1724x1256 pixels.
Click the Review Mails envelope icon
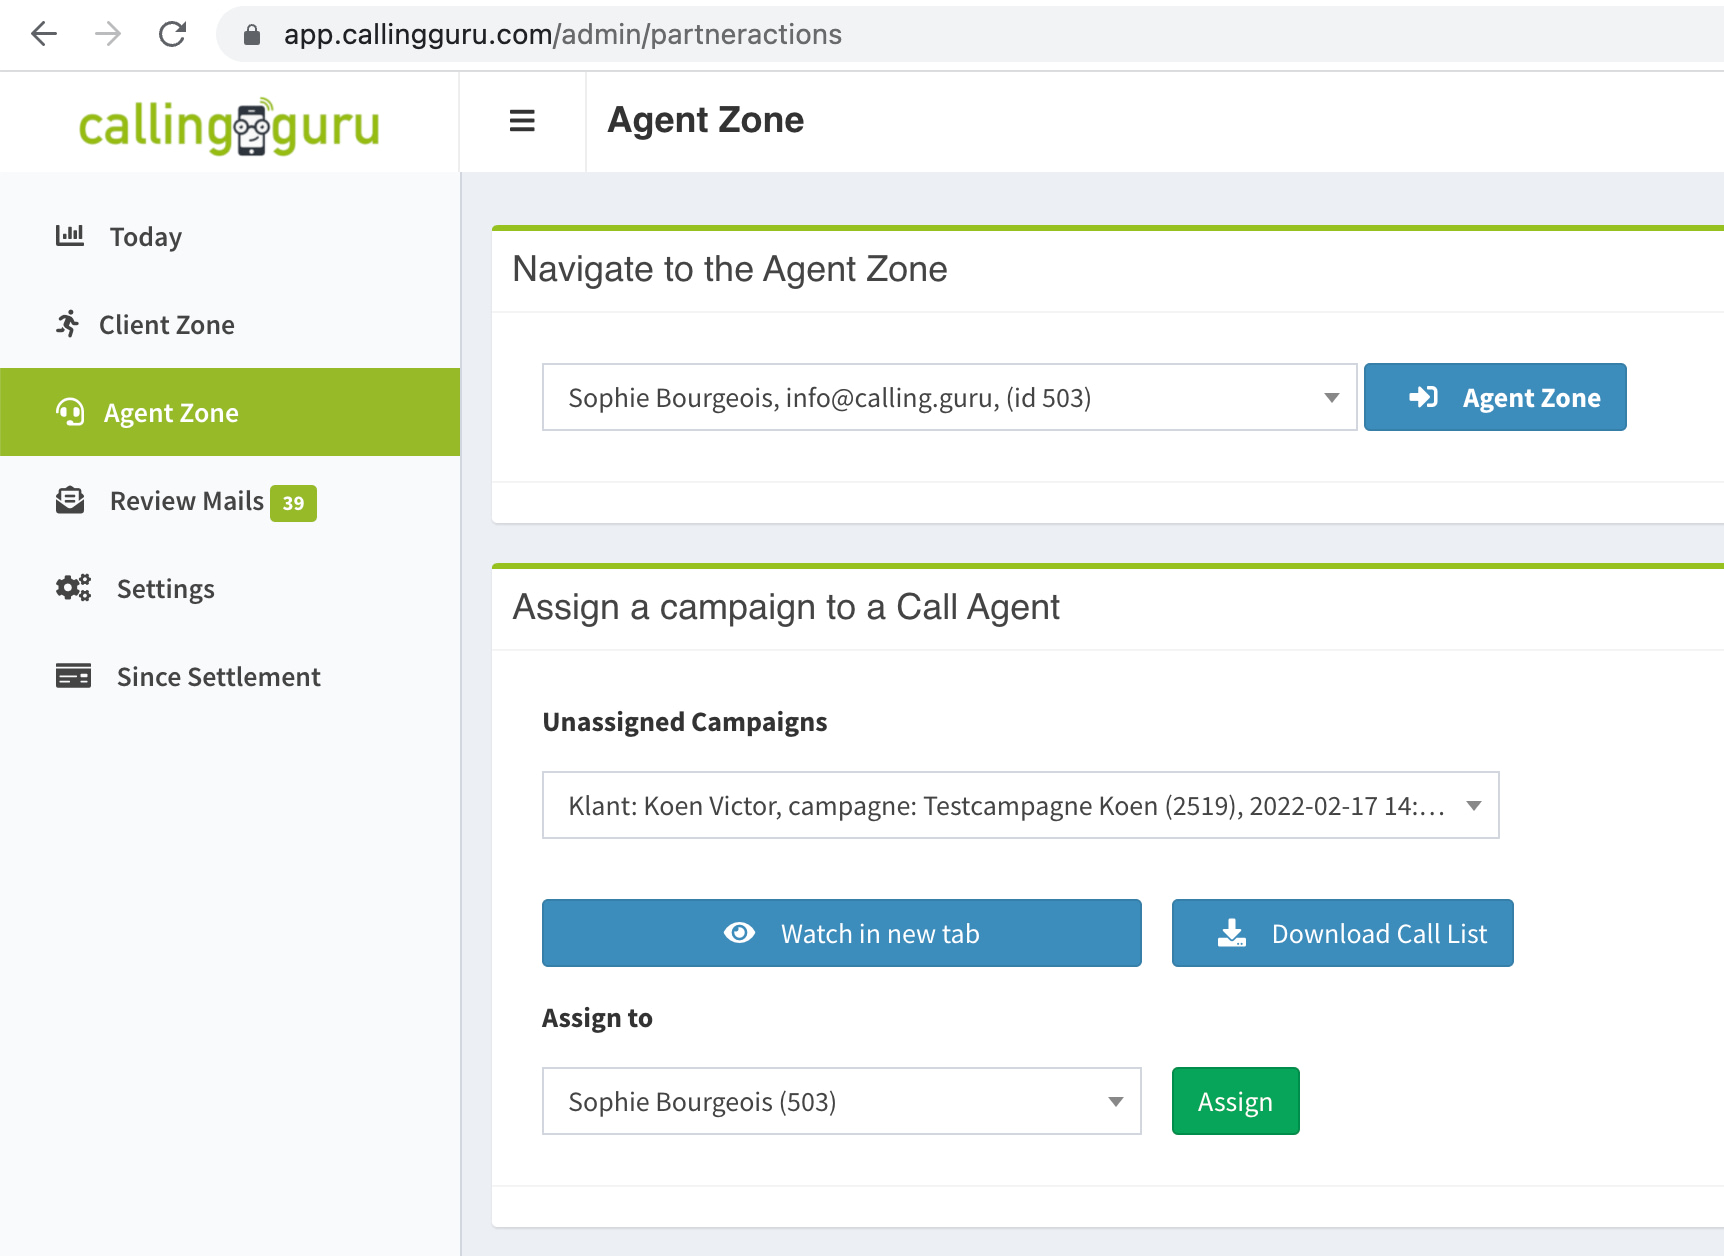point(70,500)
